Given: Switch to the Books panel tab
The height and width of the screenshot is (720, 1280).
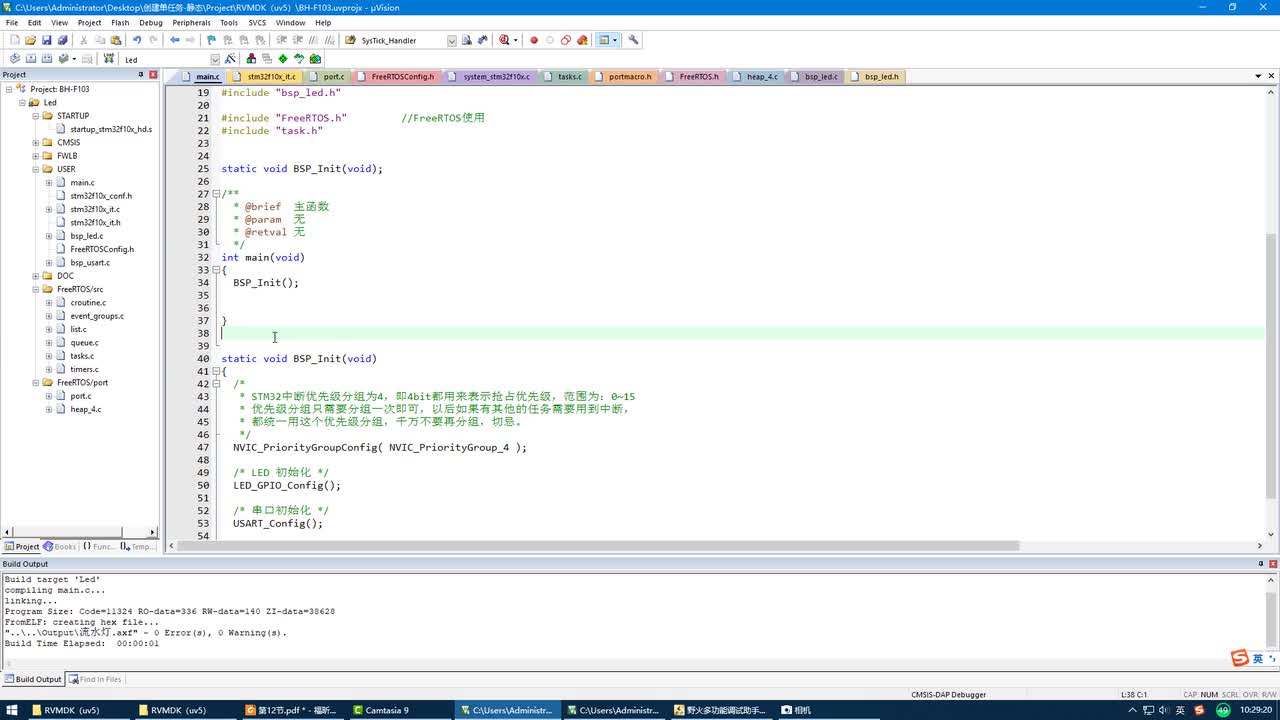Looking at the screenshot, I should tap(59, 546).
